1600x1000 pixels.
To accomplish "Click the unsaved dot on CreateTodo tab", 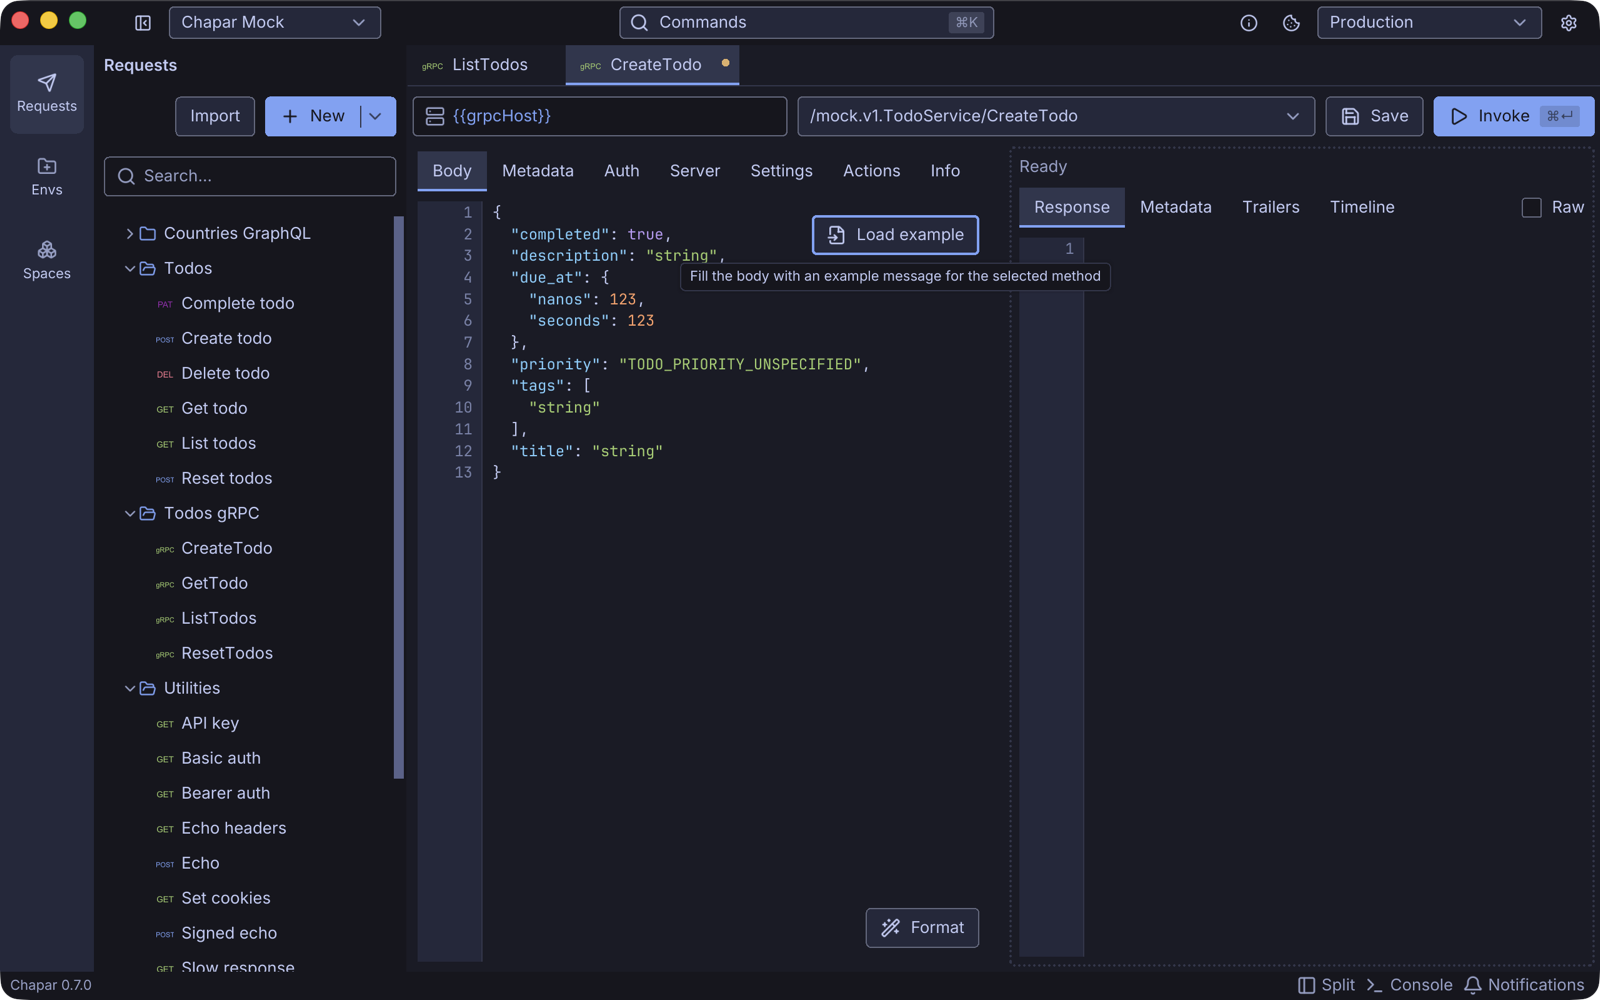I will click(x=725, y=63).
